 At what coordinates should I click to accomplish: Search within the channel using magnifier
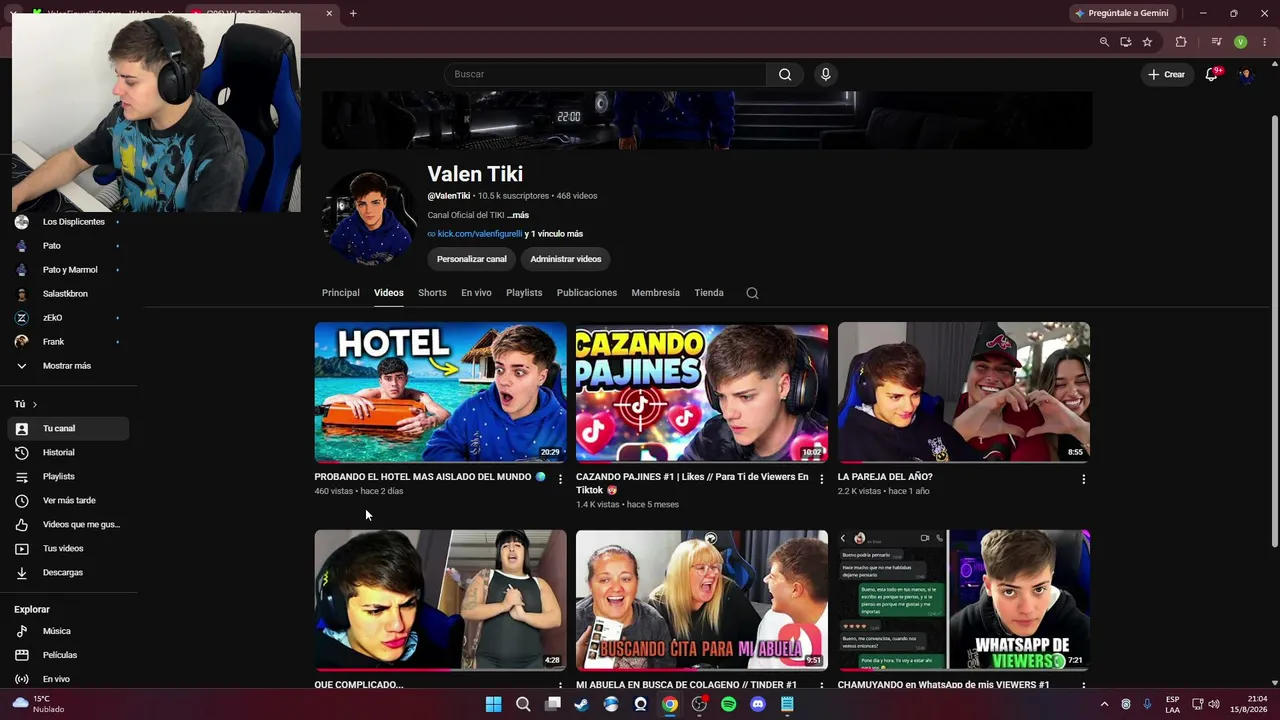pos(752,293)
